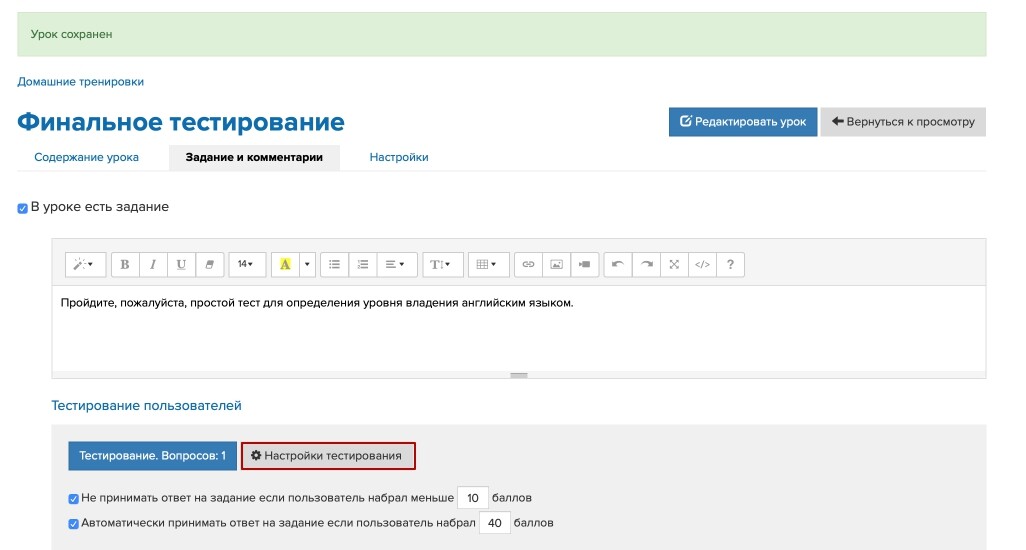
Task: Open the font size 14 dropdown
Action: (247, 264)
